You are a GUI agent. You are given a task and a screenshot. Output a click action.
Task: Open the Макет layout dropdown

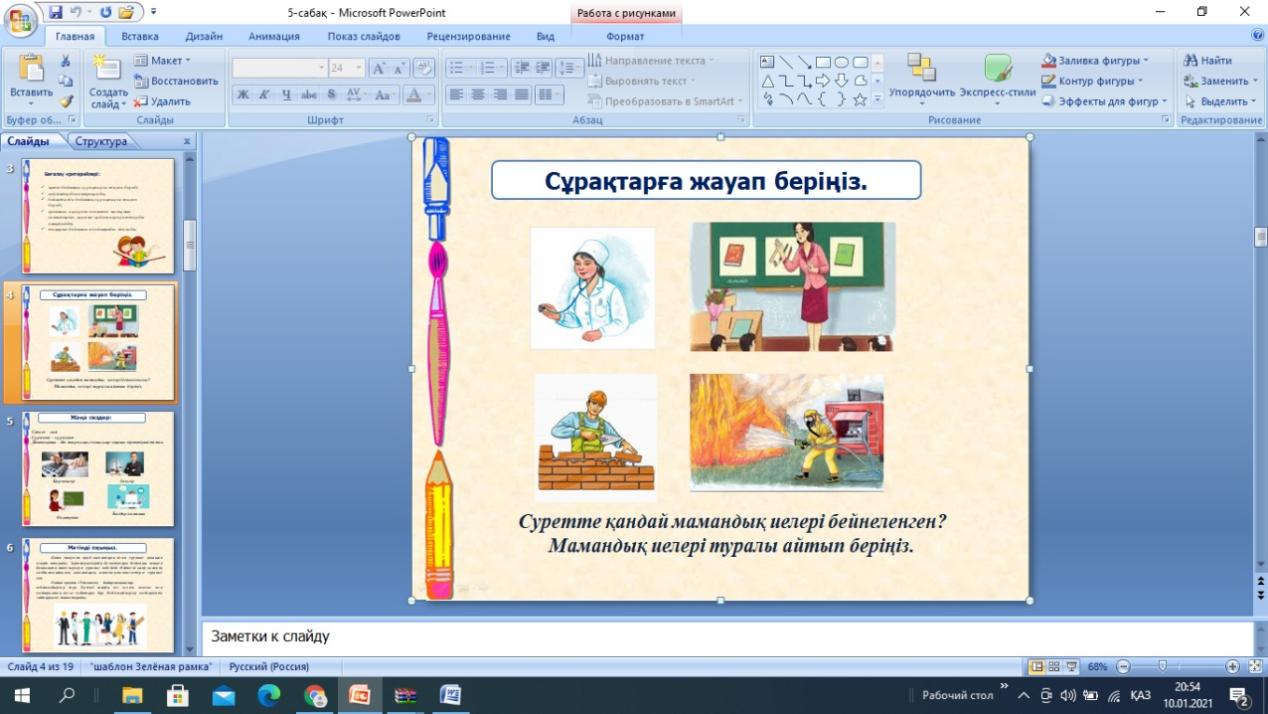point(162,61)
